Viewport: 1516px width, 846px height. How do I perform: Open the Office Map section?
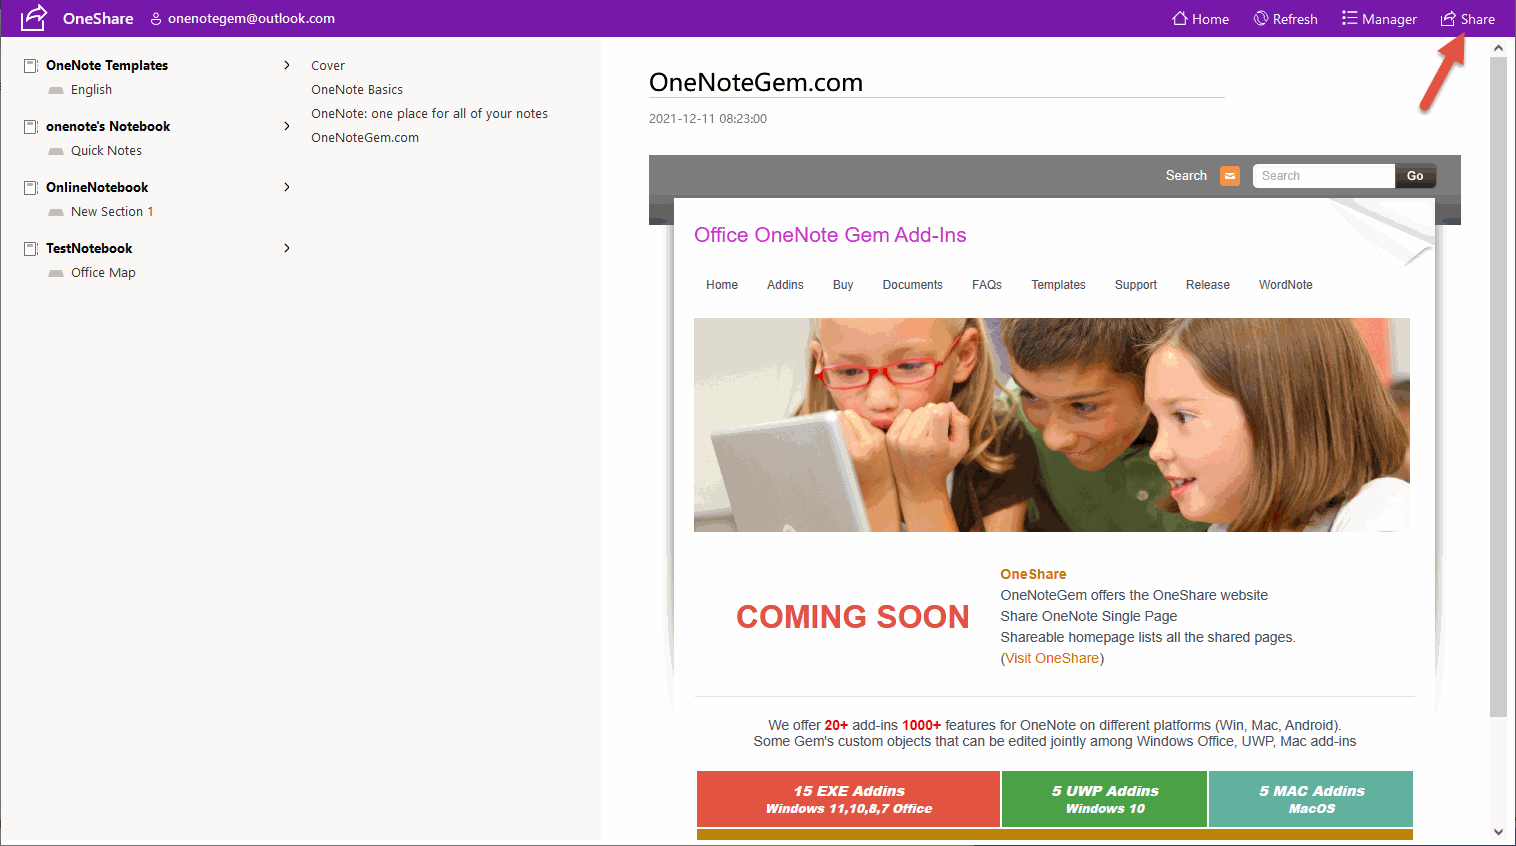(x=103, y=273)
